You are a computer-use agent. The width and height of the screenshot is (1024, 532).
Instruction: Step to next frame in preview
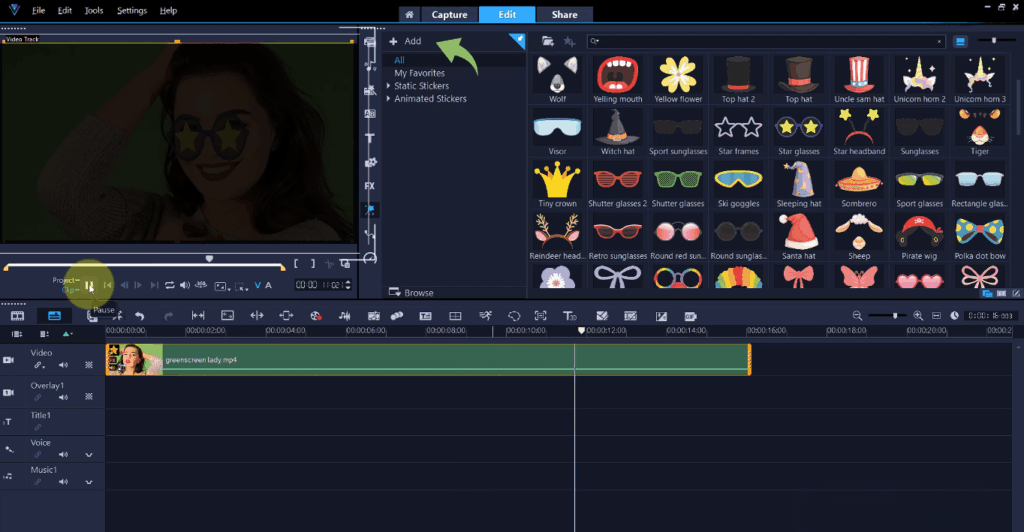pyautogui.click(x=138, y=285)
